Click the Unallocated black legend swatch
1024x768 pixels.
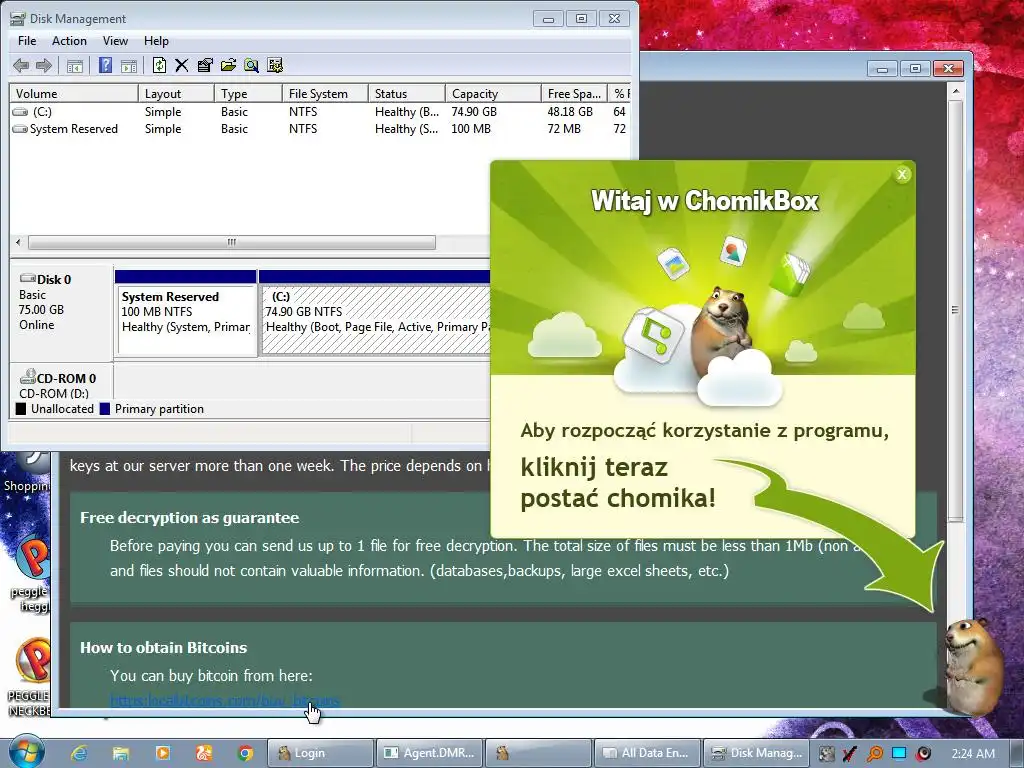[x=21, y=409]
